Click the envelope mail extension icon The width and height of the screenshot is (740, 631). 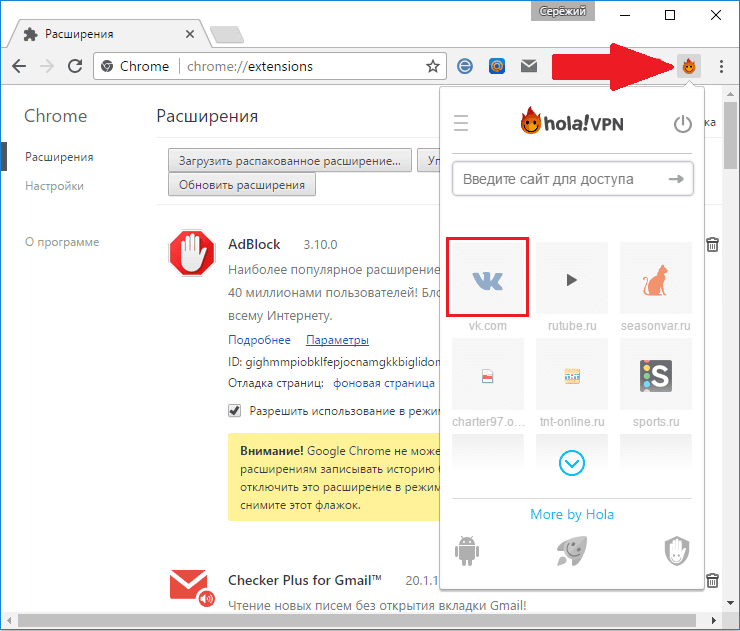529,66
